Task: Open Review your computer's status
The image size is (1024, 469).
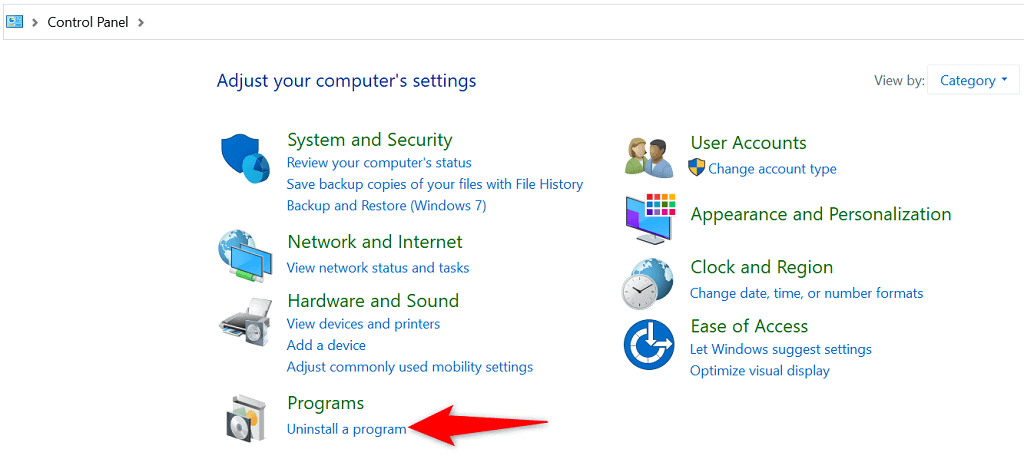Action: (x=379, y=162)
